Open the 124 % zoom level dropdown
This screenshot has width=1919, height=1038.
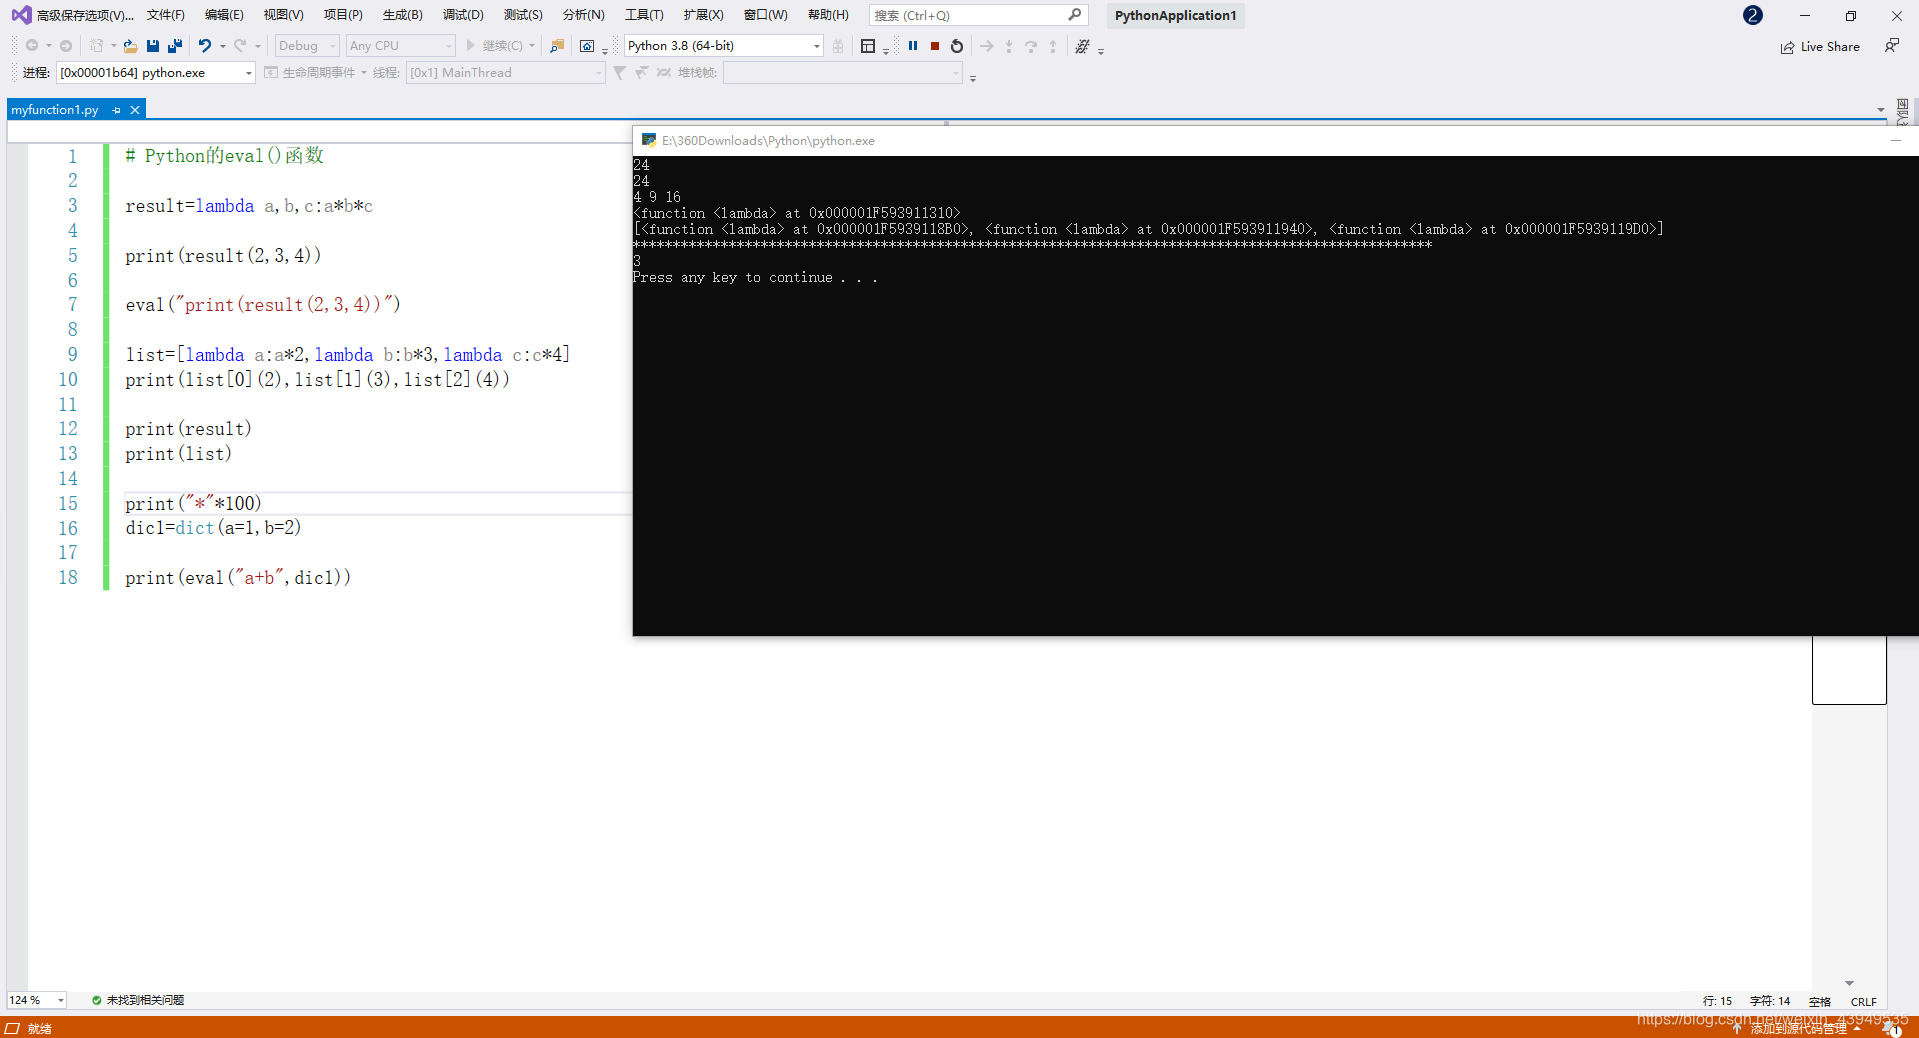pos(37,1000)
